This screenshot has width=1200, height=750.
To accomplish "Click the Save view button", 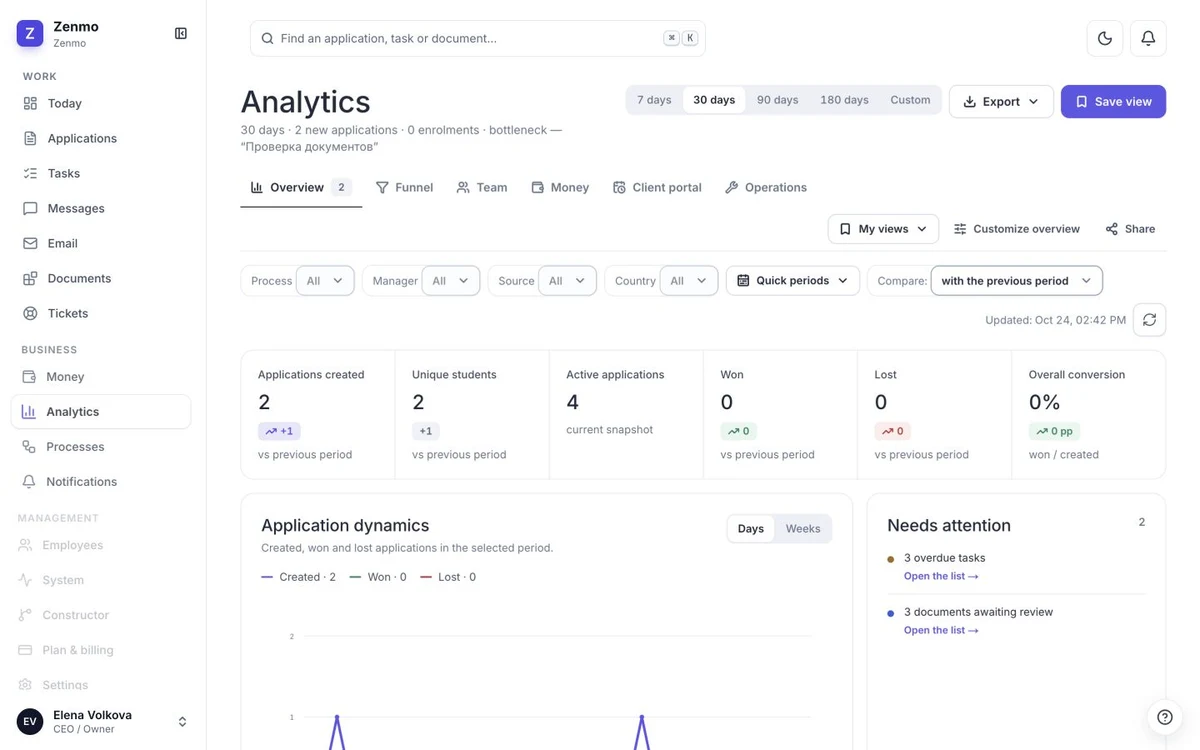I will 1113,101.
